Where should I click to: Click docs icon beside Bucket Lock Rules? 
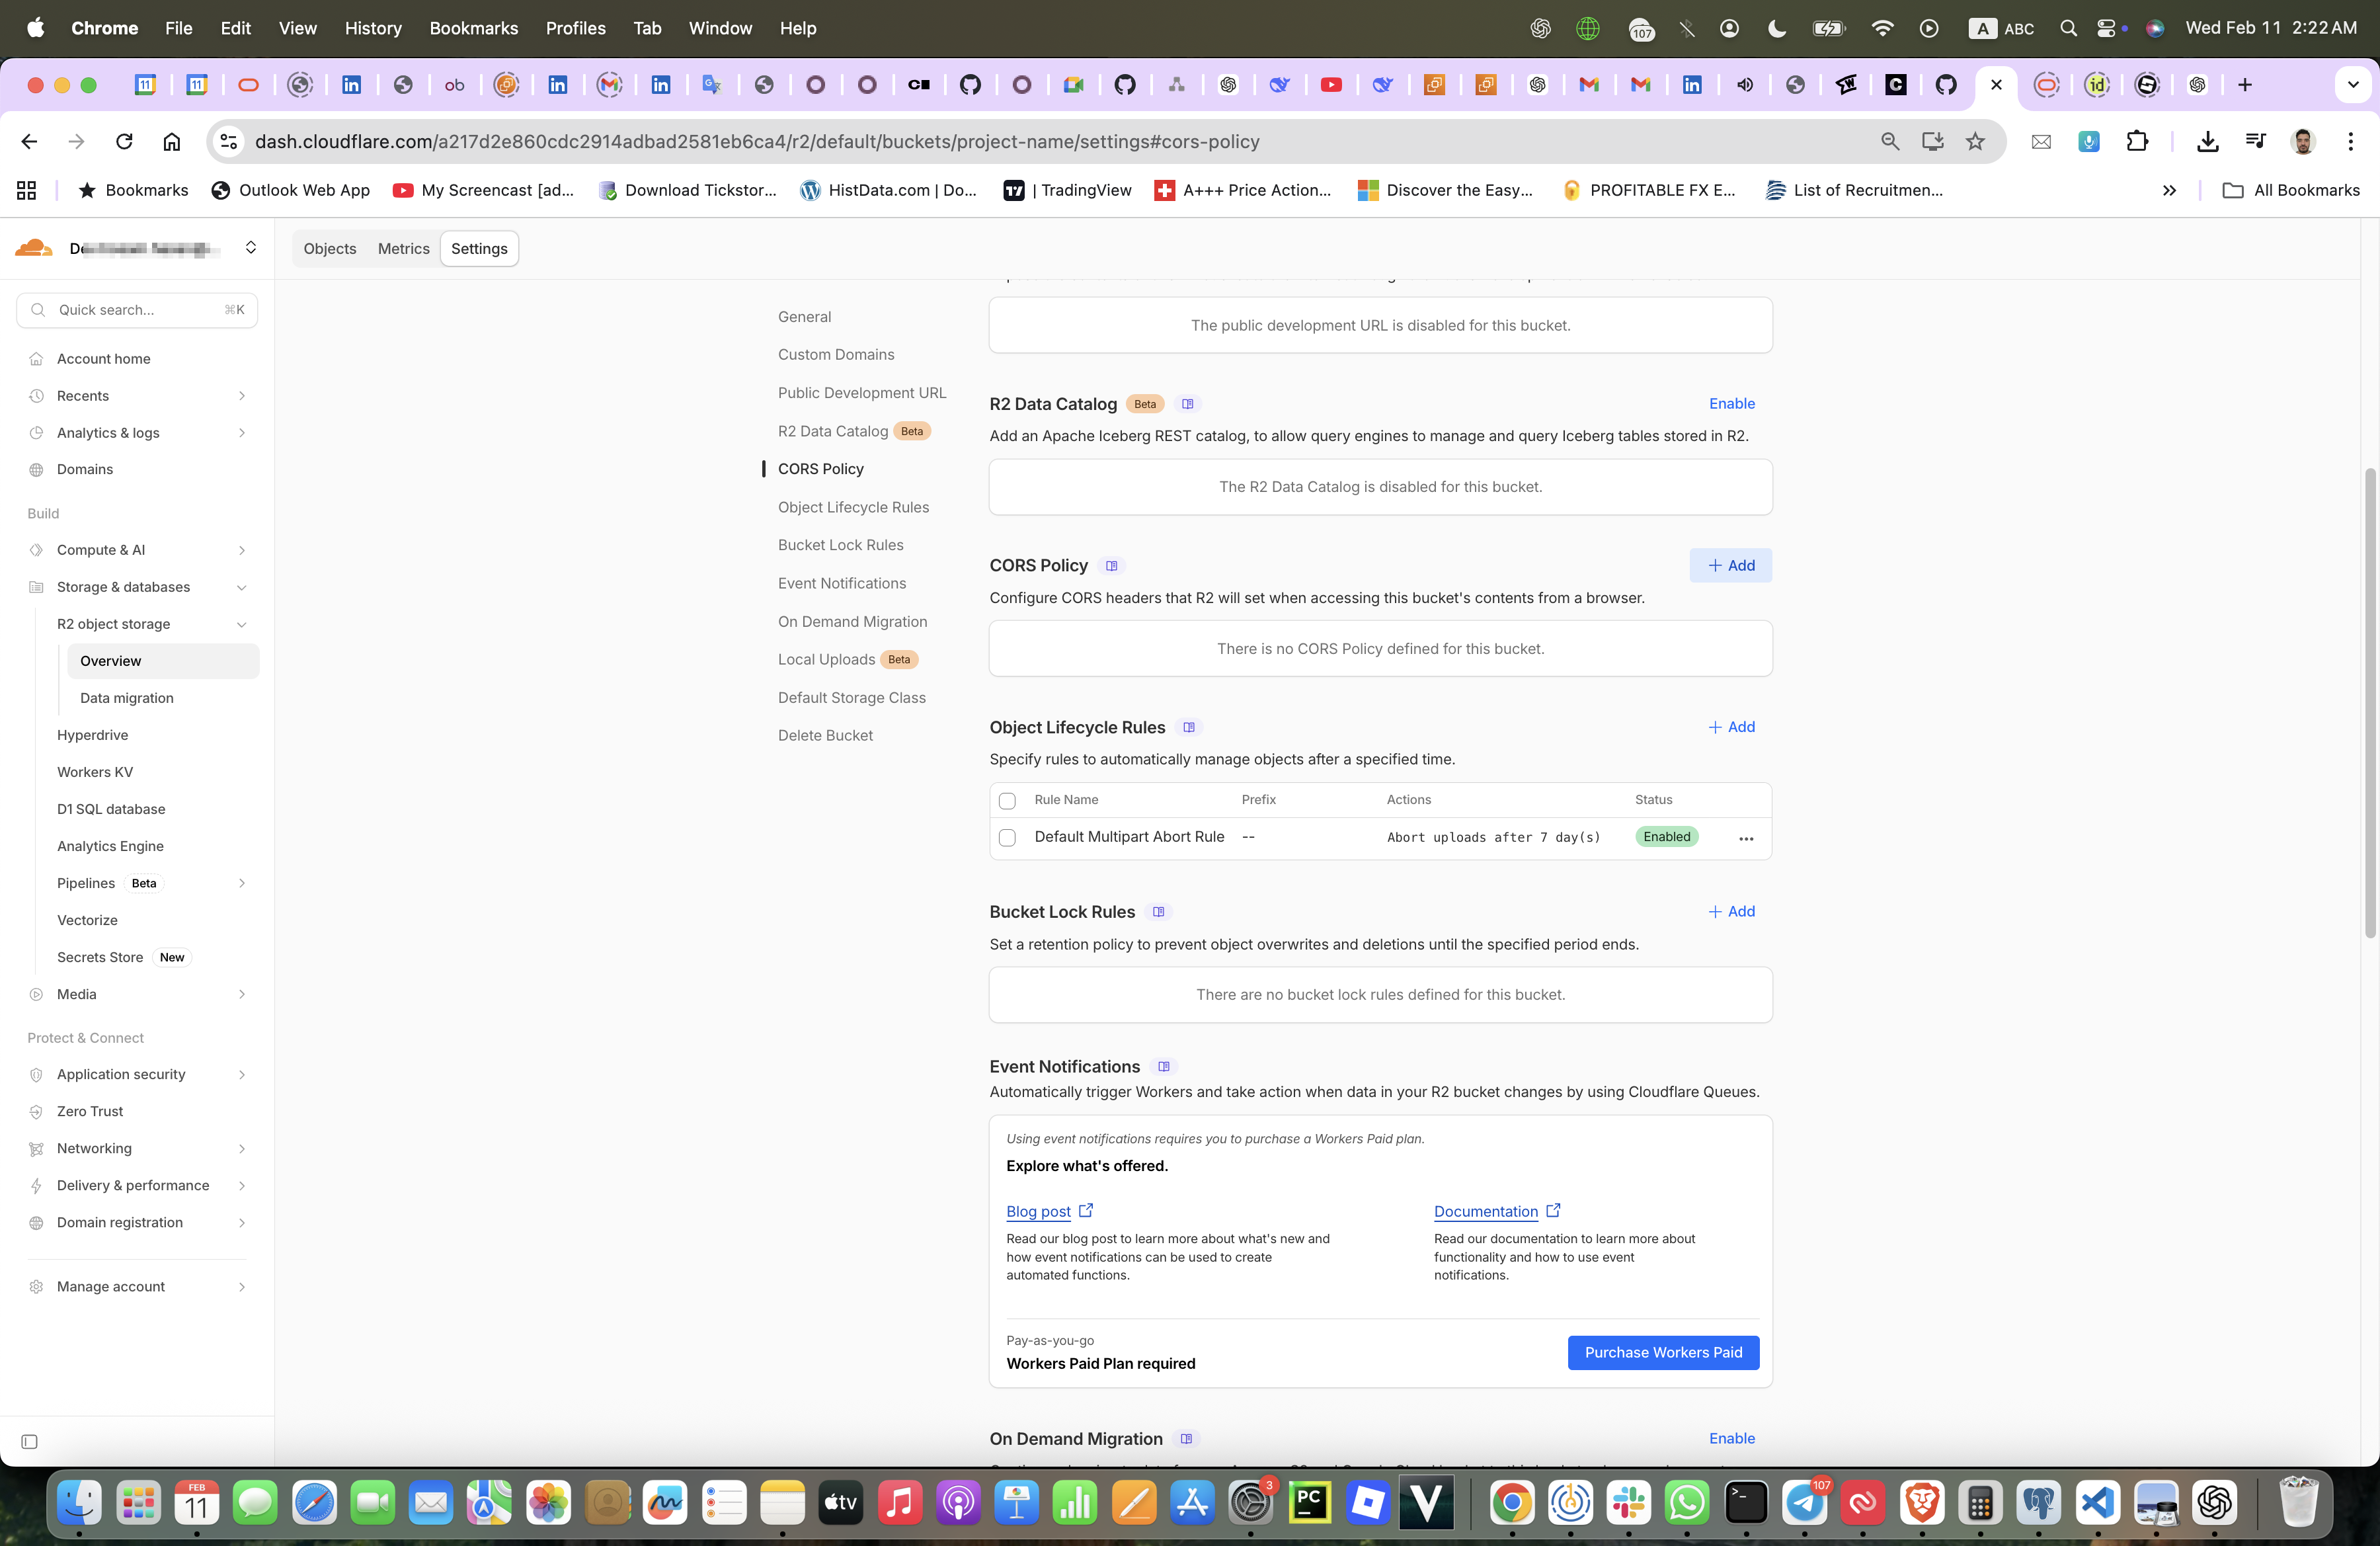tap(1158, 912)
